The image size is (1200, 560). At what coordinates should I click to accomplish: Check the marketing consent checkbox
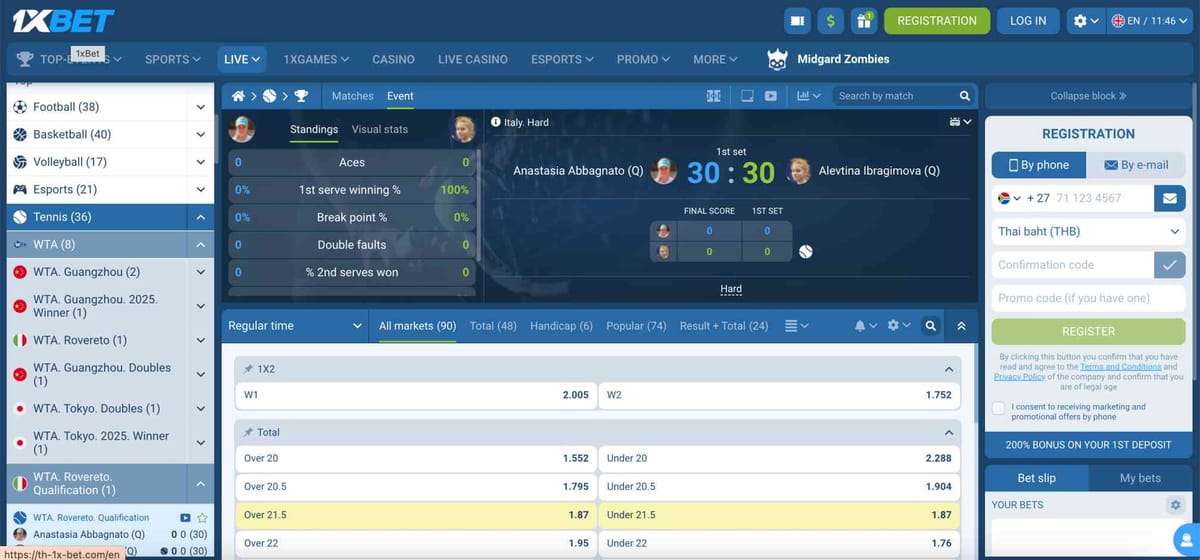coord(999,408)
